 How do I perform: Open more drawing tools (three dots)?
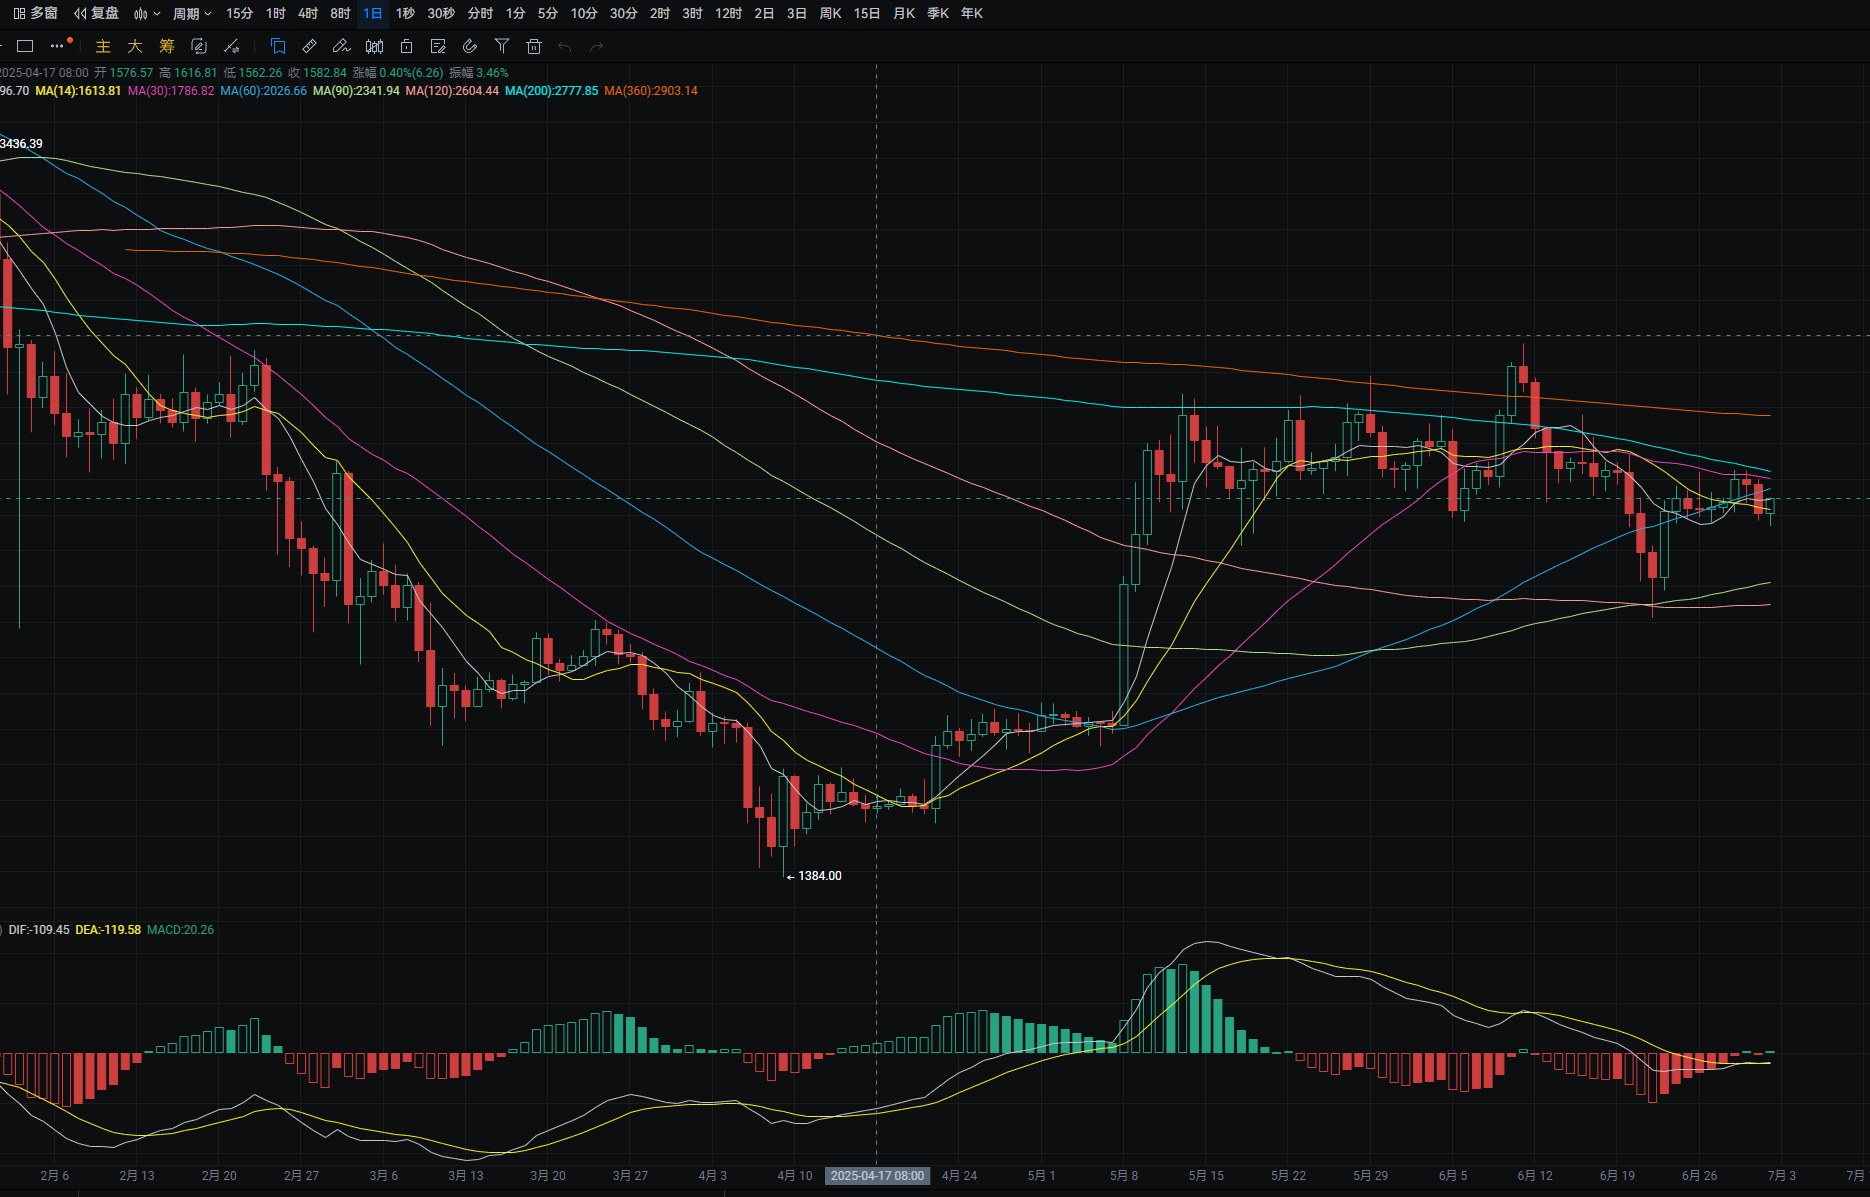pyautogui.click(x=57, y=46)
